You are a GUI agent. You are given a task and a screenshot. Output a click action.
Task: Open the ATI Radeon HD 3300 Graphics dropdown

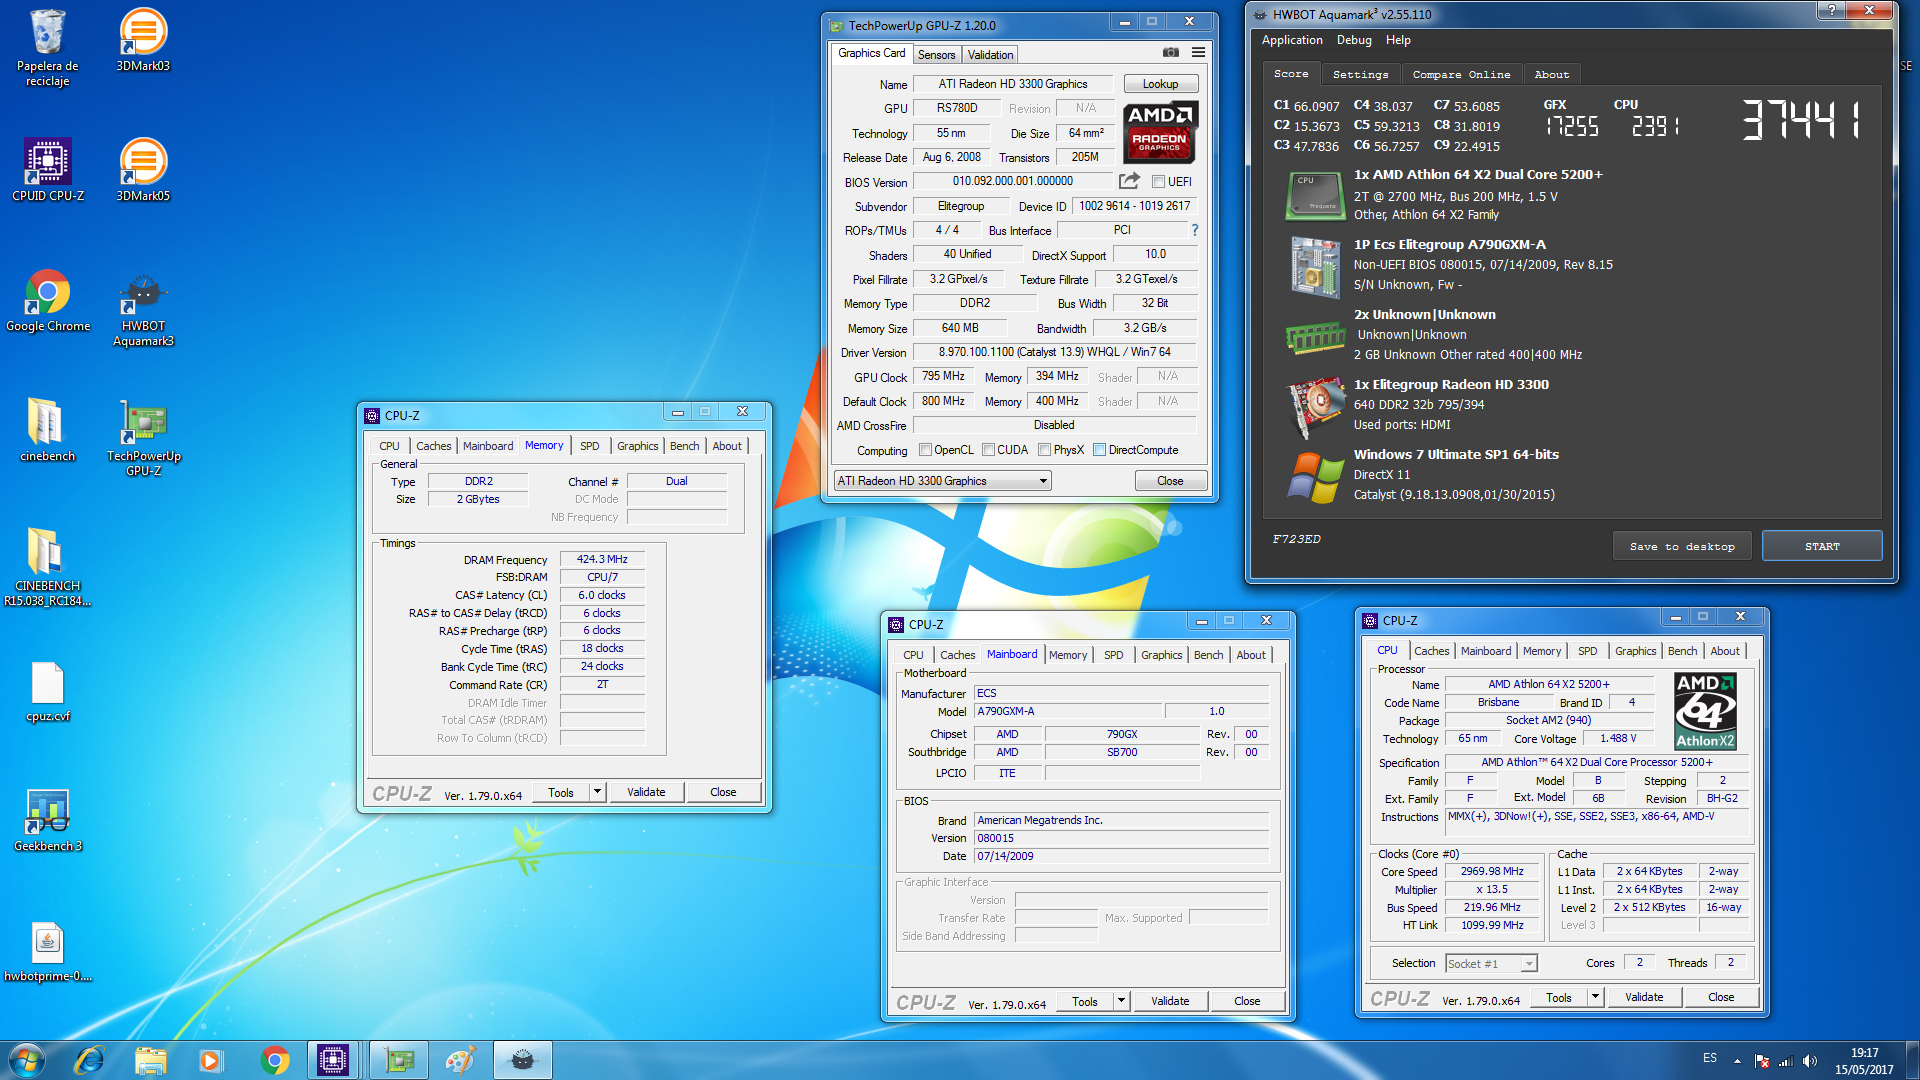[x=942, y=481]
